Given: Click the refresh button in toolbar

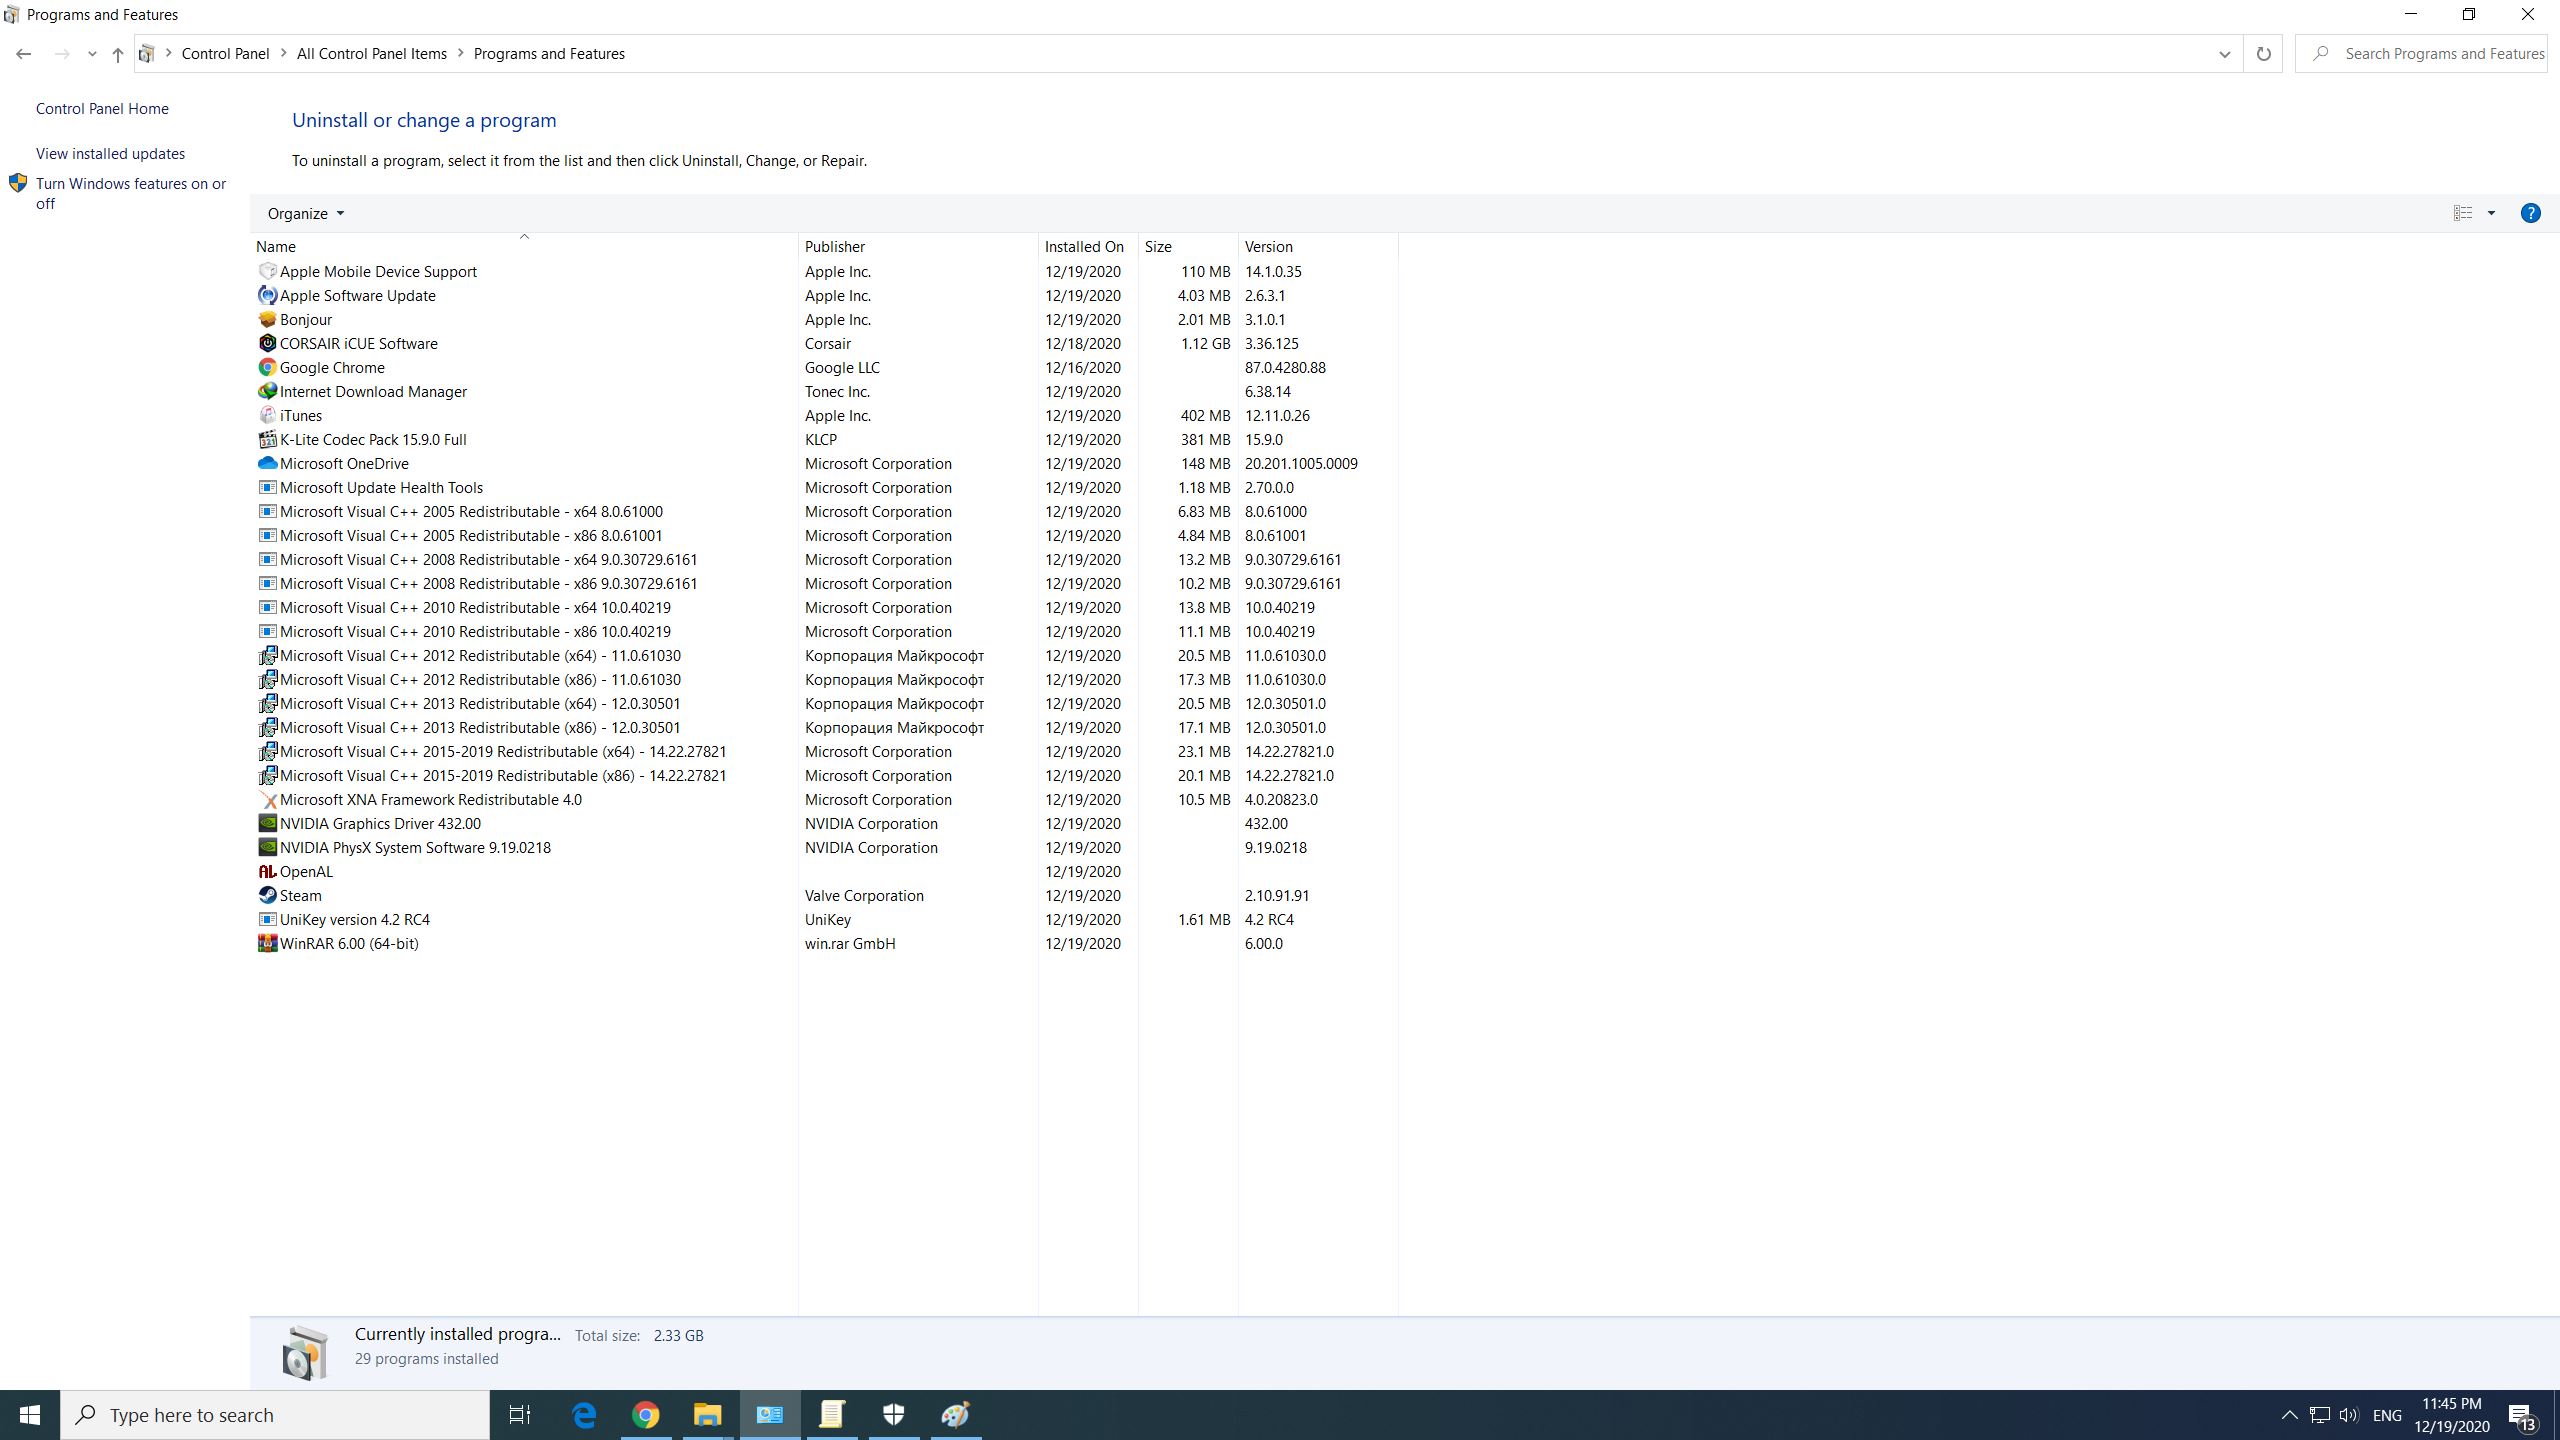Looking at the screenshot, I should click(x=2265, y=53).
